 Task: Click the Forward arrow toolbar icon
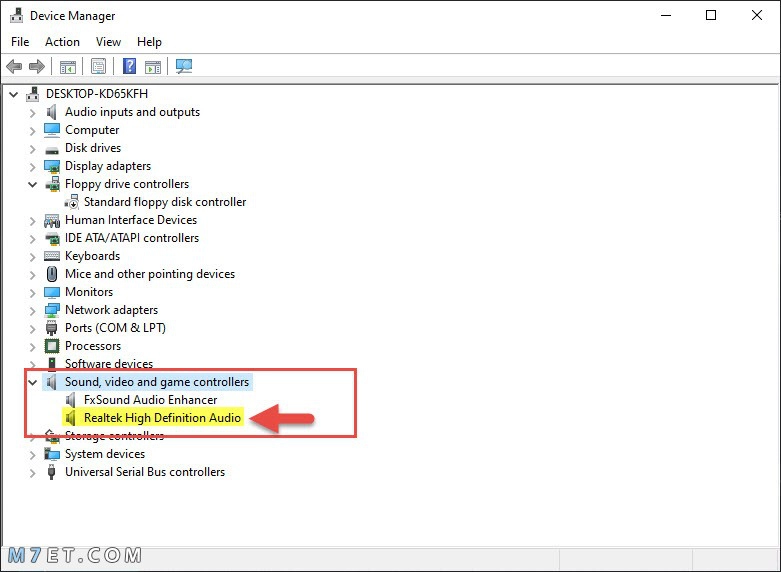pyautogui.click(x=37, y=66)
